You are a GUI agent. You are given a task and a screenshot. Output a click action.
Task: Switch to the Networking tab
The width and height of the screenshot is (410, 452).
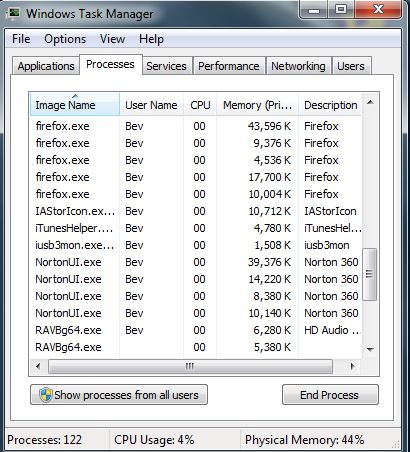(x=298, y=66)
